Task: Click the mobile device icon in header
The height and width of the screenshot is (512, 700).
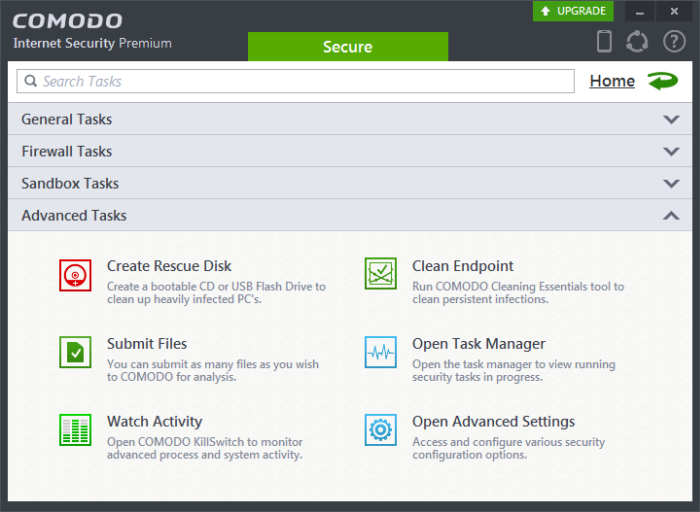Action: (604, 41)
